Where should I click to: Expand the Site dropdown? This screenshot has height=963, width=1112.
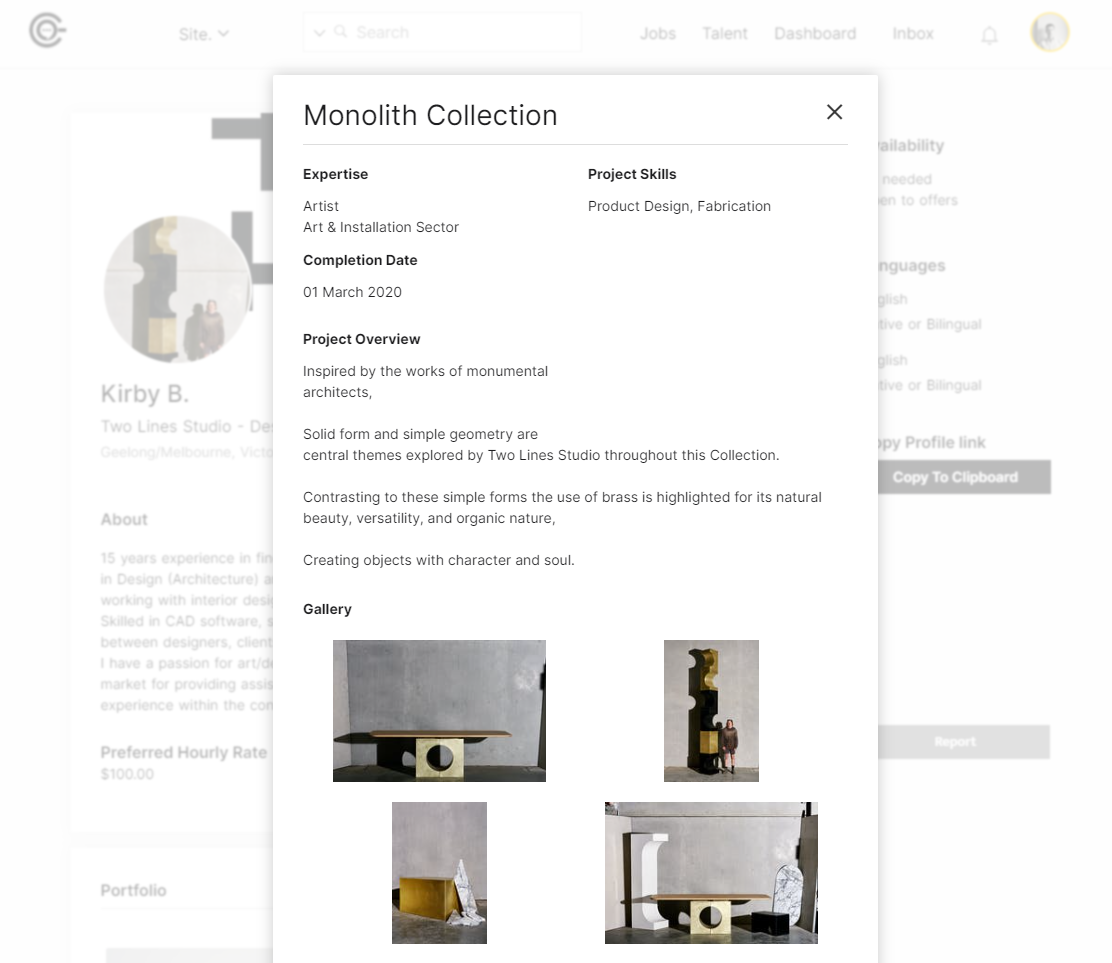204,34
